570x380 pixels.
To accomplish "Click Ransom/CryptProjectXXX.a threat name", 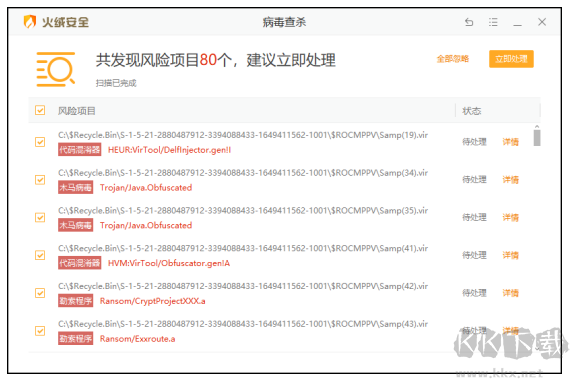I will point(153,301).
